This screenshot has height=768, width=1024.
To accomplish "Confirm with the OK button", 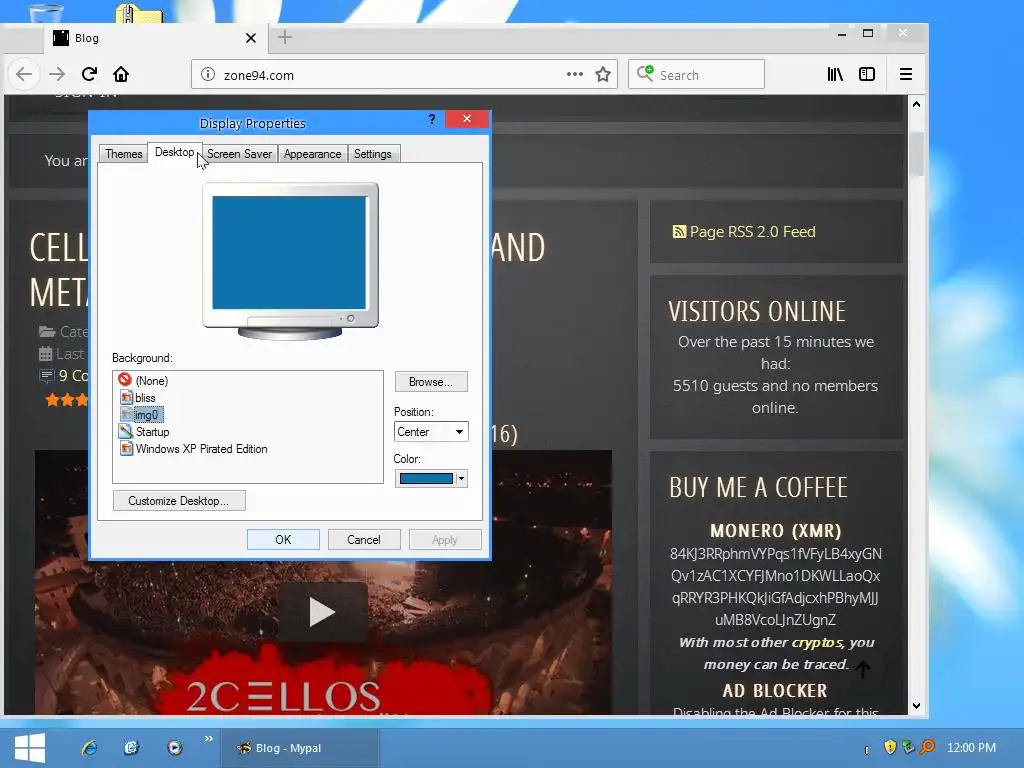I will pos(283,540).
